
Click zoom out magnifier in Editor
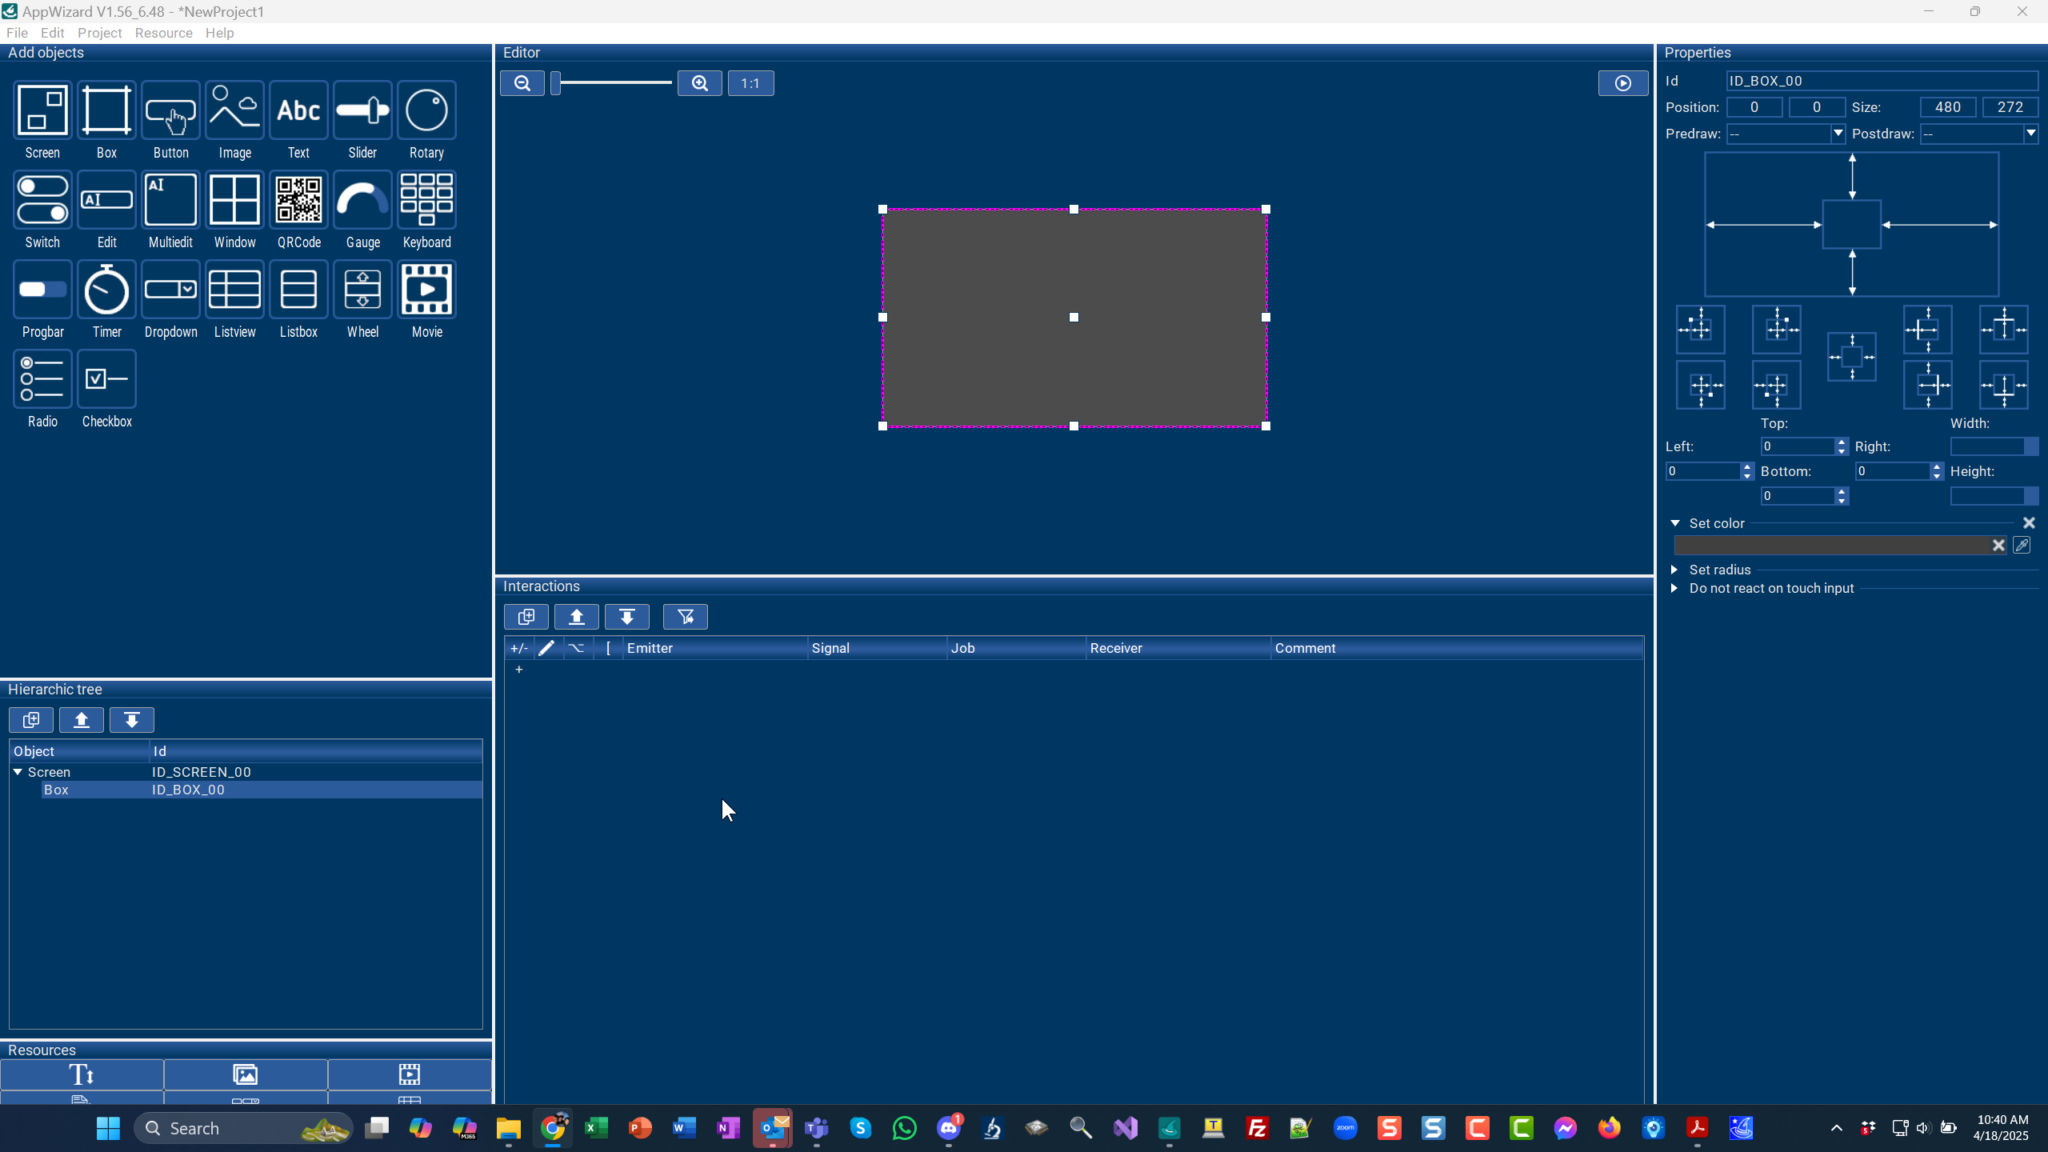[x=522, y=83]
